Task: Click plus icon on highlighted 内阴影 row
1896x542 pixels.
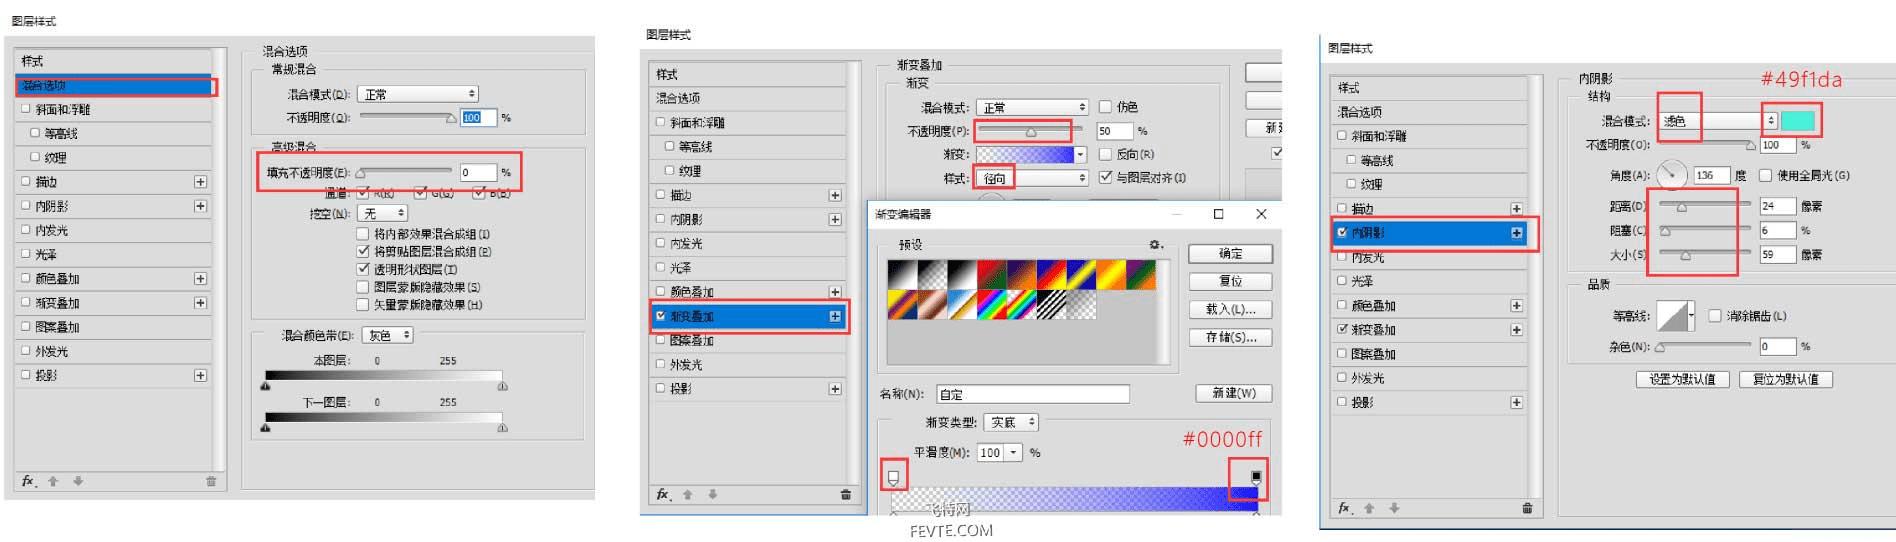Action: pyautogui.click(x=1517, y=233)
